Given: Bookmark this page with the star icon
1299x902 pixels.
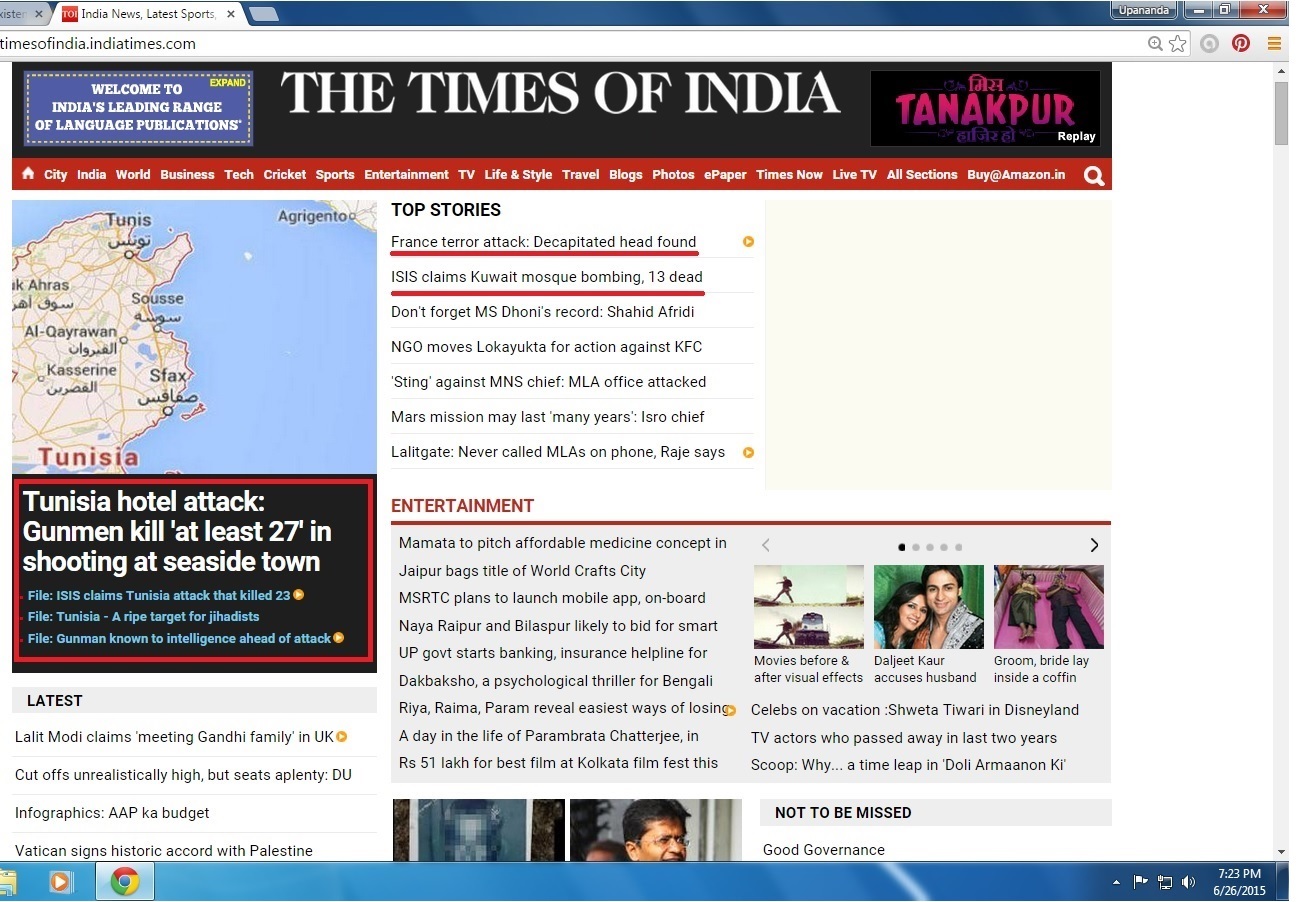Looking at the screenshot, I should [x=1178, y=44].
